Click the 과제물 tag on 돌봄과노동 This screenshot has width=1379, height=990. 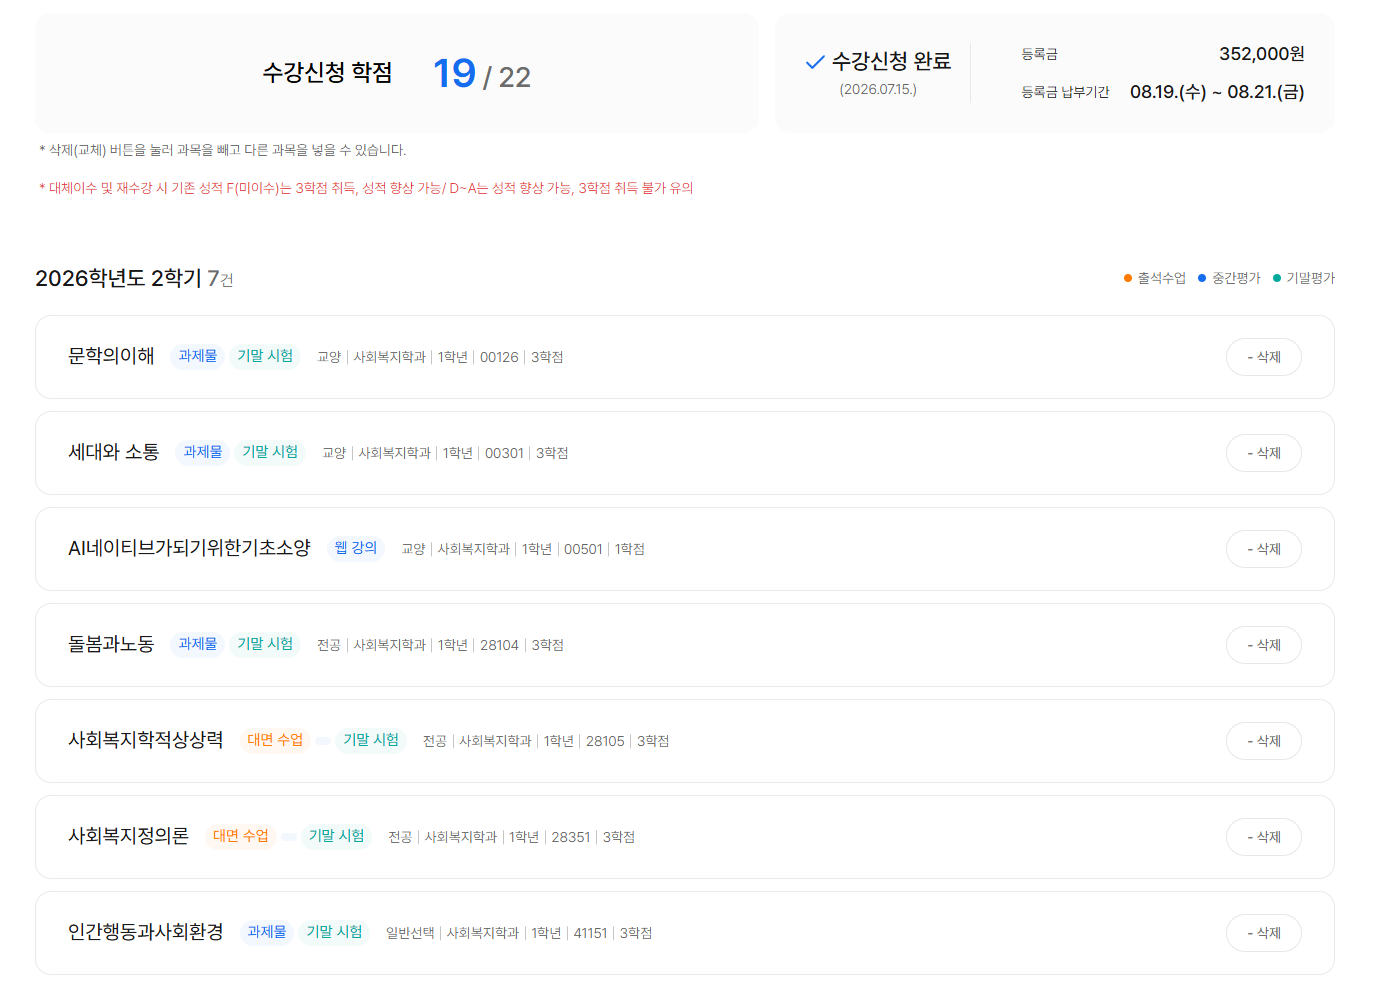coord(198,644)
